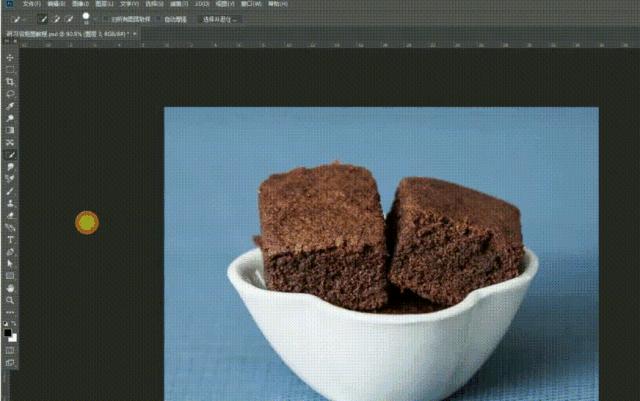Screen dimensions: 640x401
Task: Open the 图层 menu
Action: 102,4
